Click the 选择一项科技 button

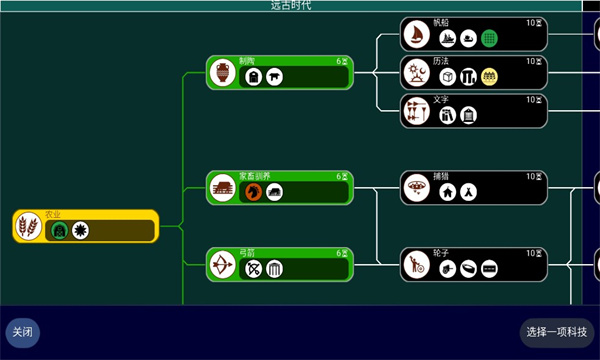tap(556, 332)
